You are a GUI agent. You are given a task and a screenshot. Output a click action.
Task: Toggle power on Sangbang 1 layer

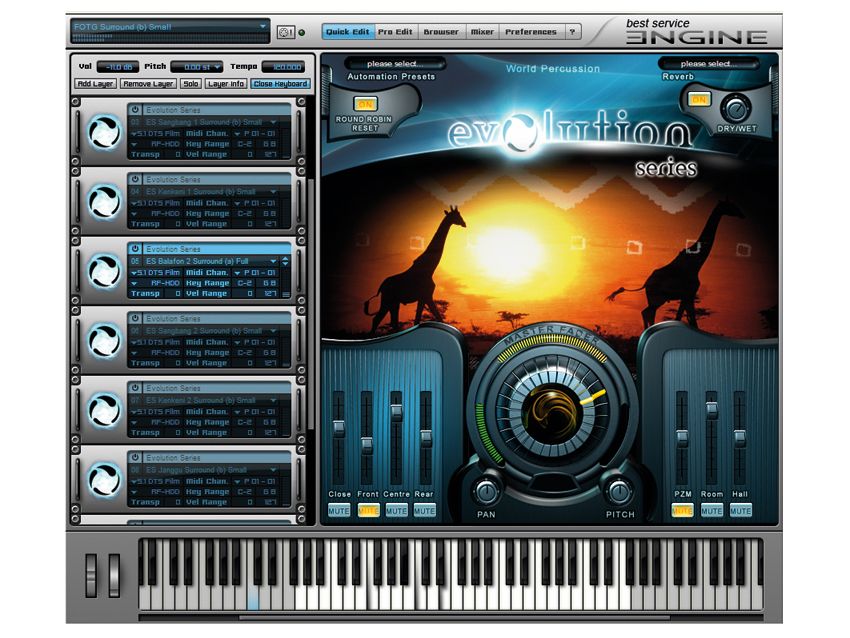tap(135, 109)
